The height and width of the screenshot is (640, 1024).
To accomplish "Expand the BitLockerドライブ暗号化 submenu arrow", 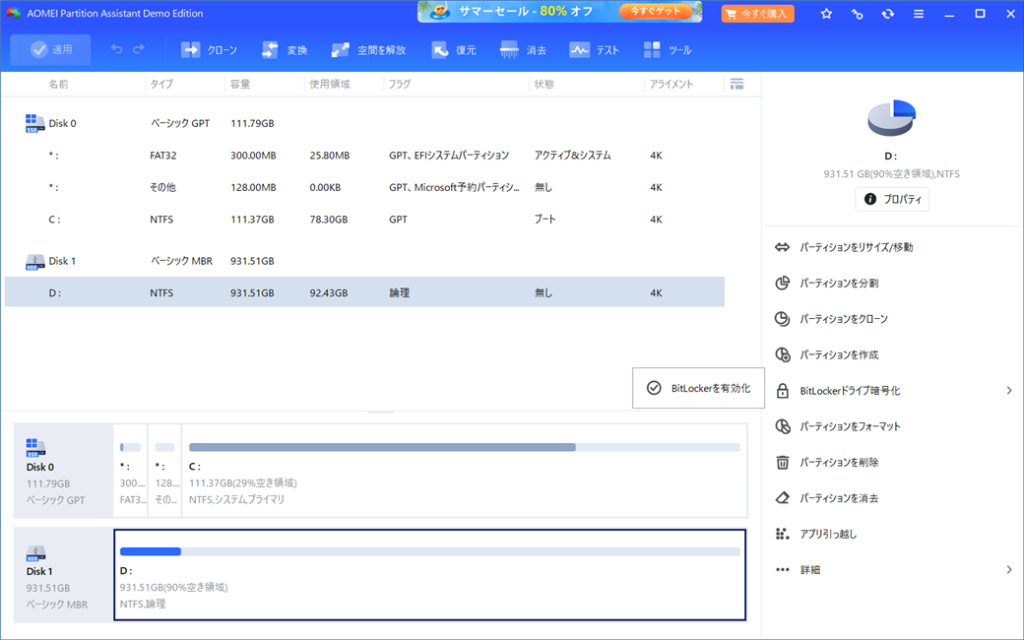I will pos(1009,391).
